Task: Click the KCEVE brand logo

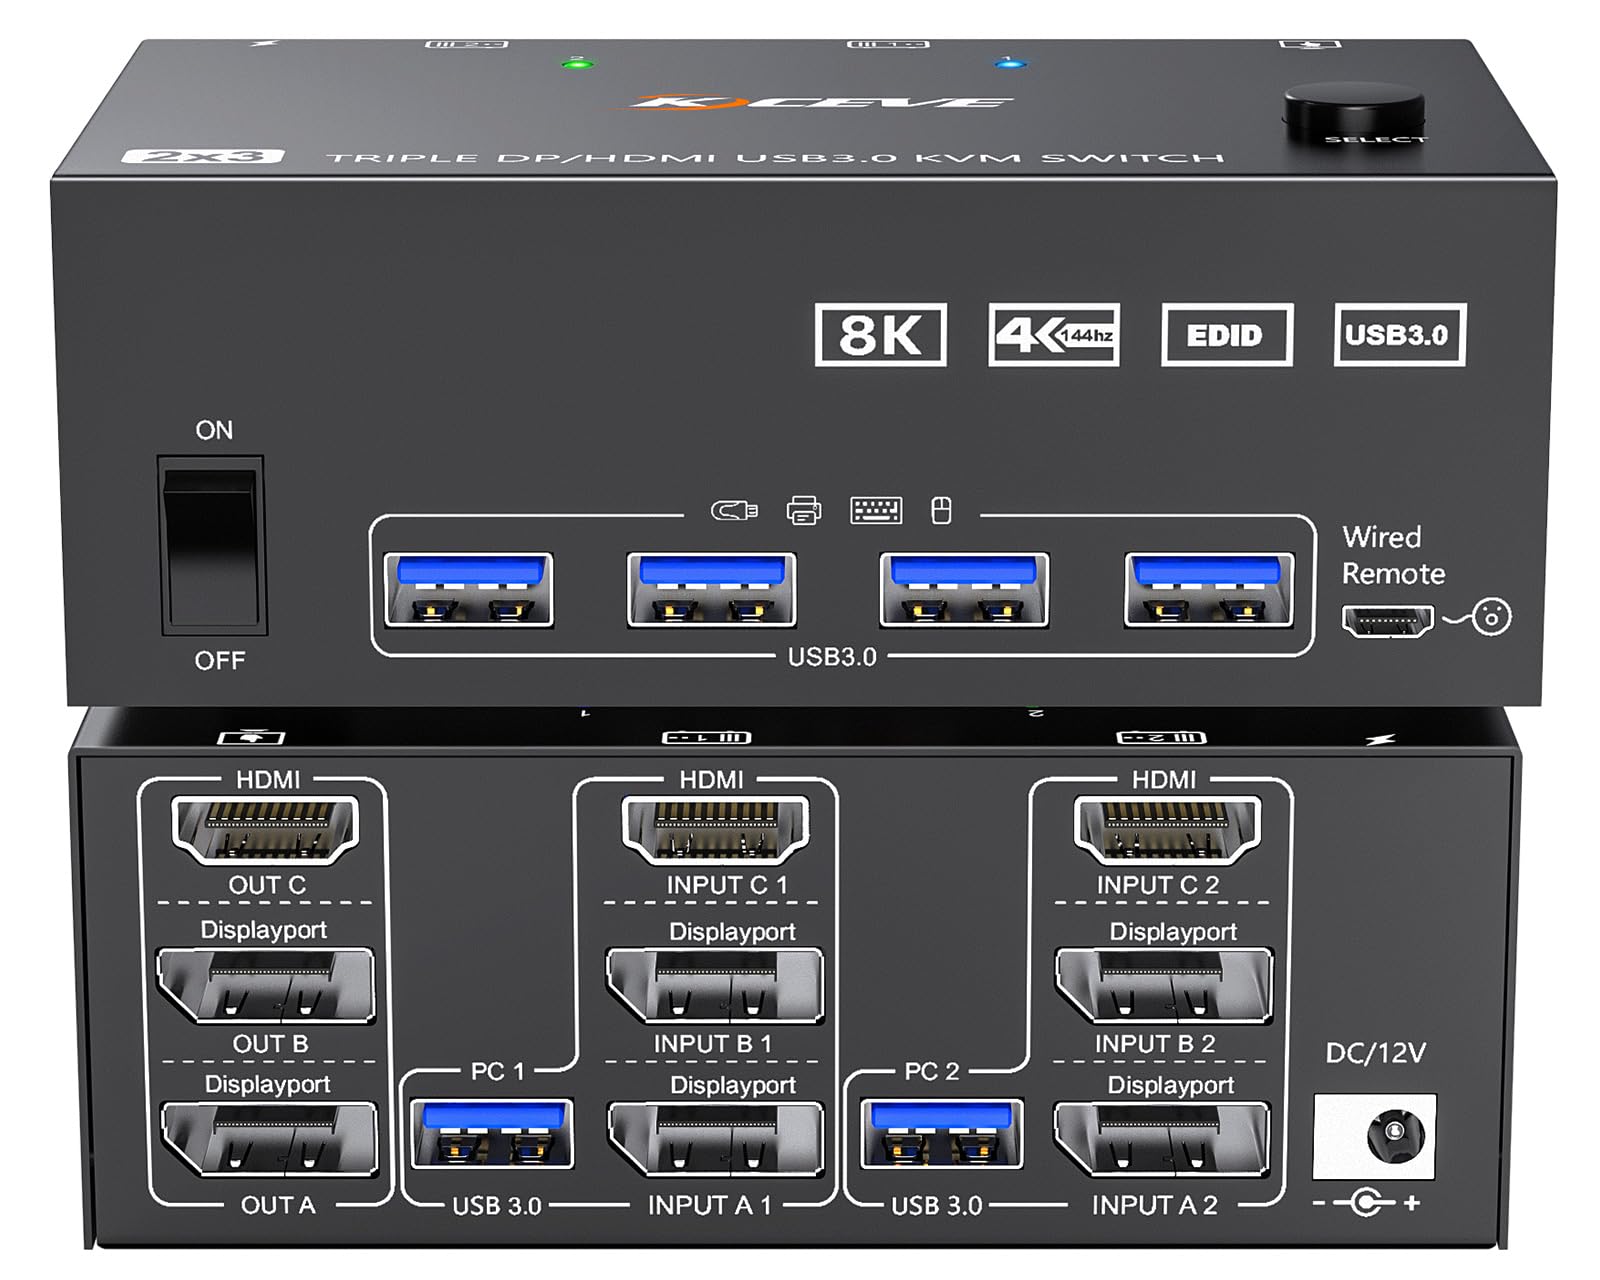Action: (820, 102)
